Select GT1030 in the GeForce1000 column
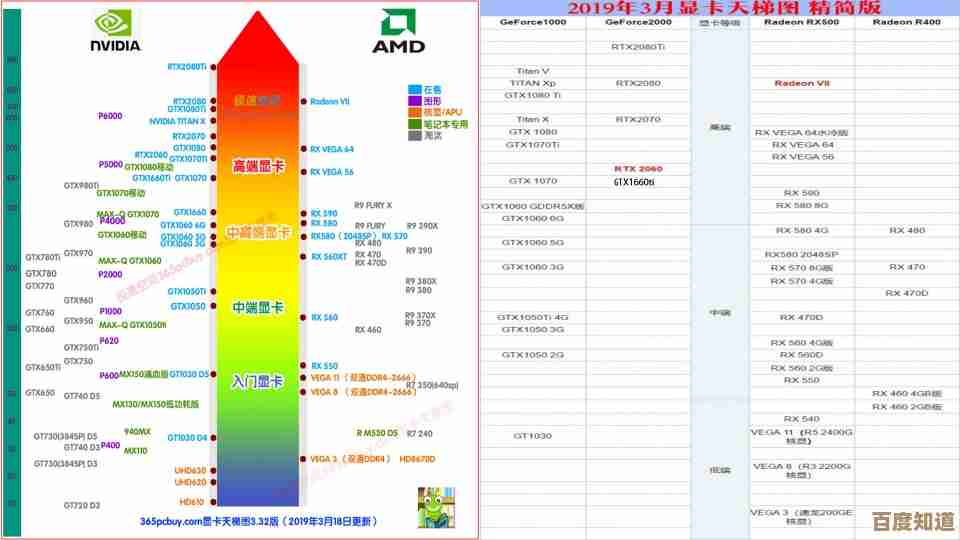Viewport: 960px width, 540px height. click(x=533, y=436)
